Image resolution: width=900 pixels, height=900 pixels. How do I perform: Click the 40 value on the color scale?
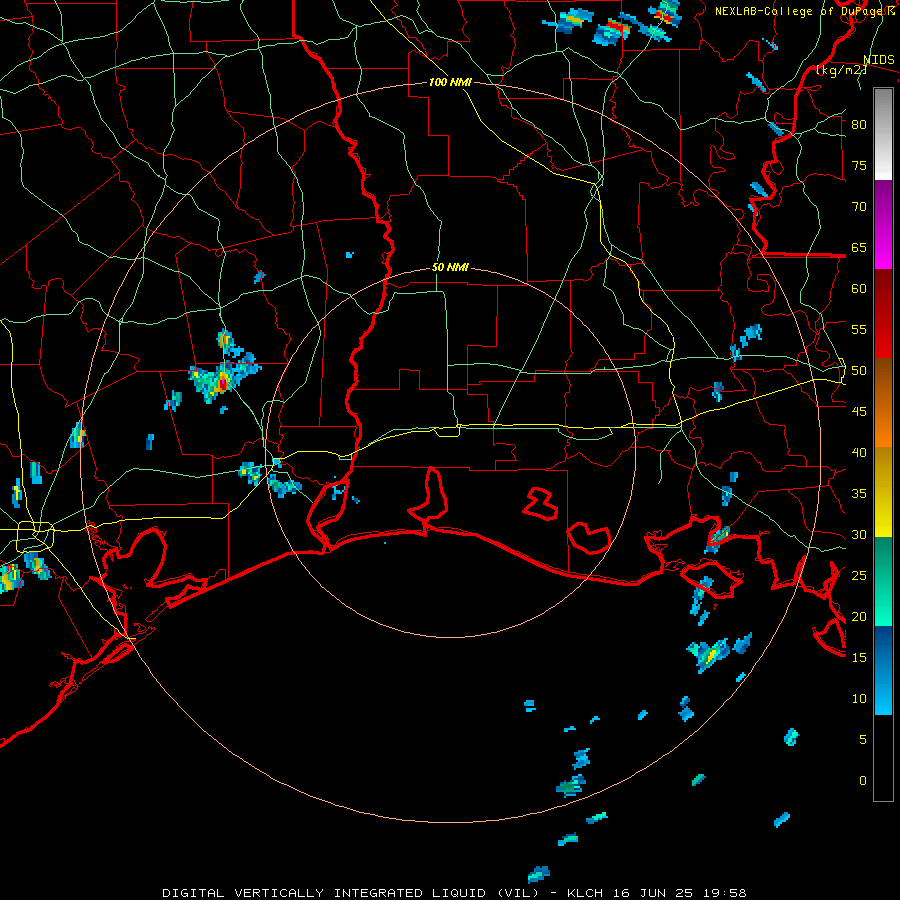(x=859, y=453)
